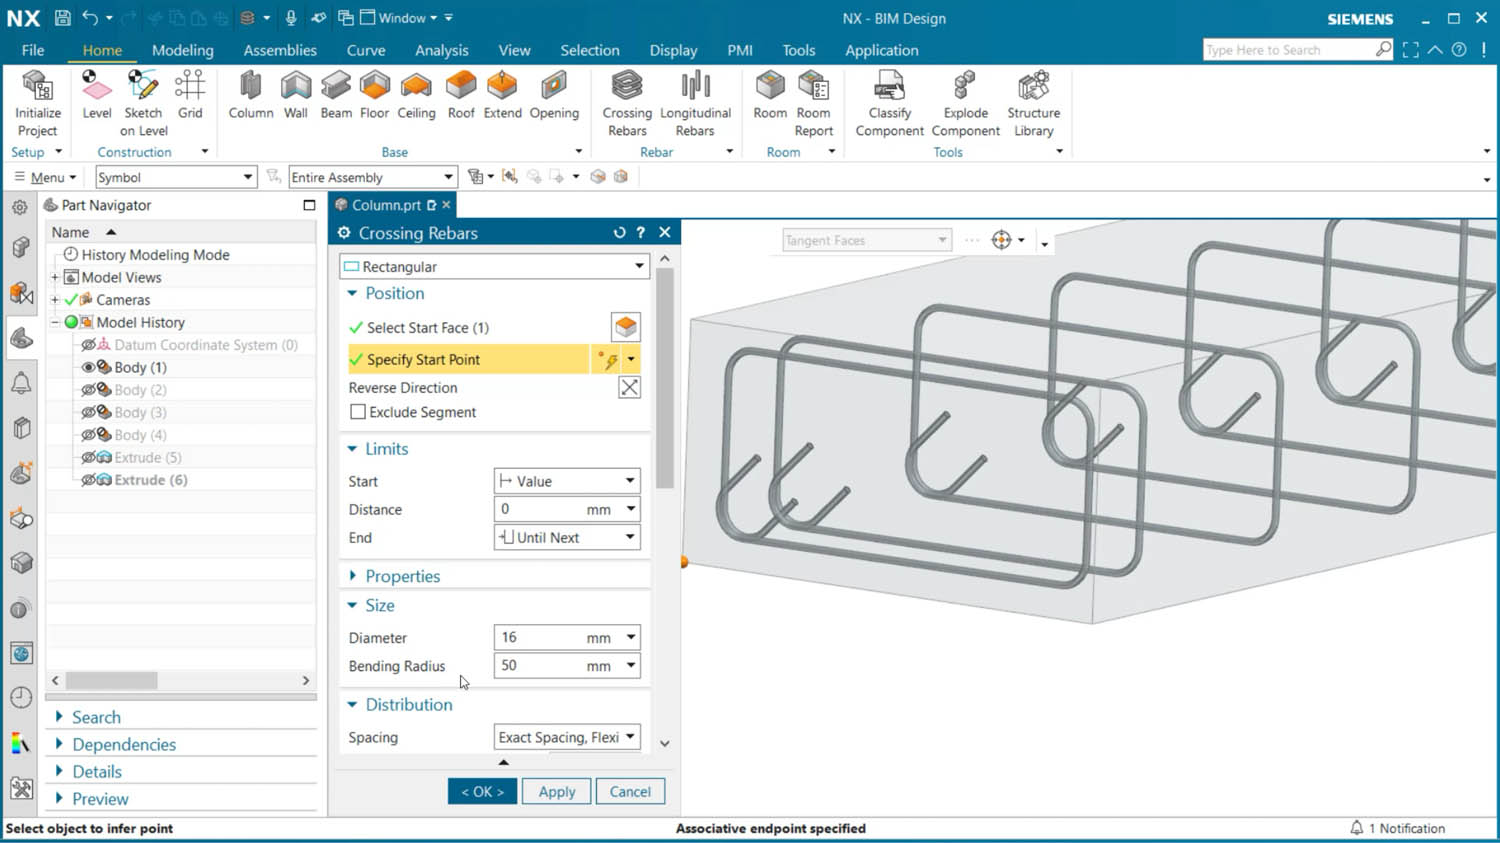This screenshot has width=1500, height=843.
Task: Show the hidden Extrude (6) feature
Action: point(89,480)
